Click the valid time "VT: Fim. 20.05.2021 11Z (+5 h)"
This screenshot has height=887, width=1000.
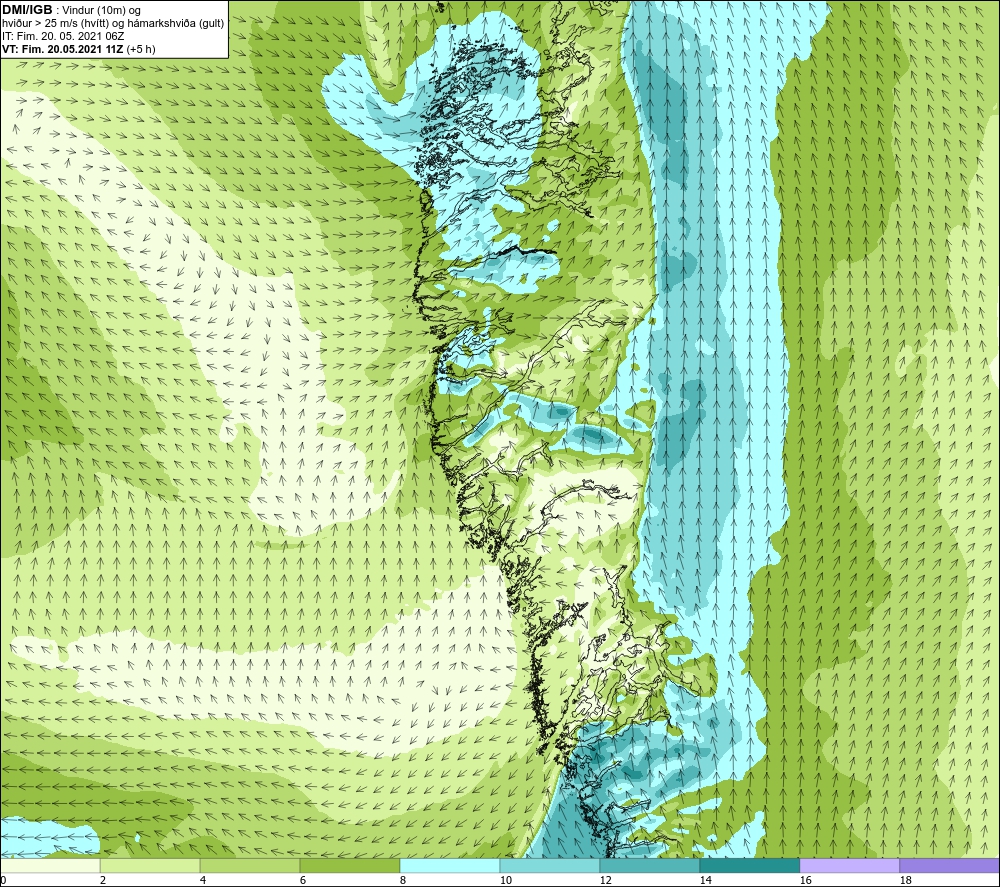coord(78,49)
